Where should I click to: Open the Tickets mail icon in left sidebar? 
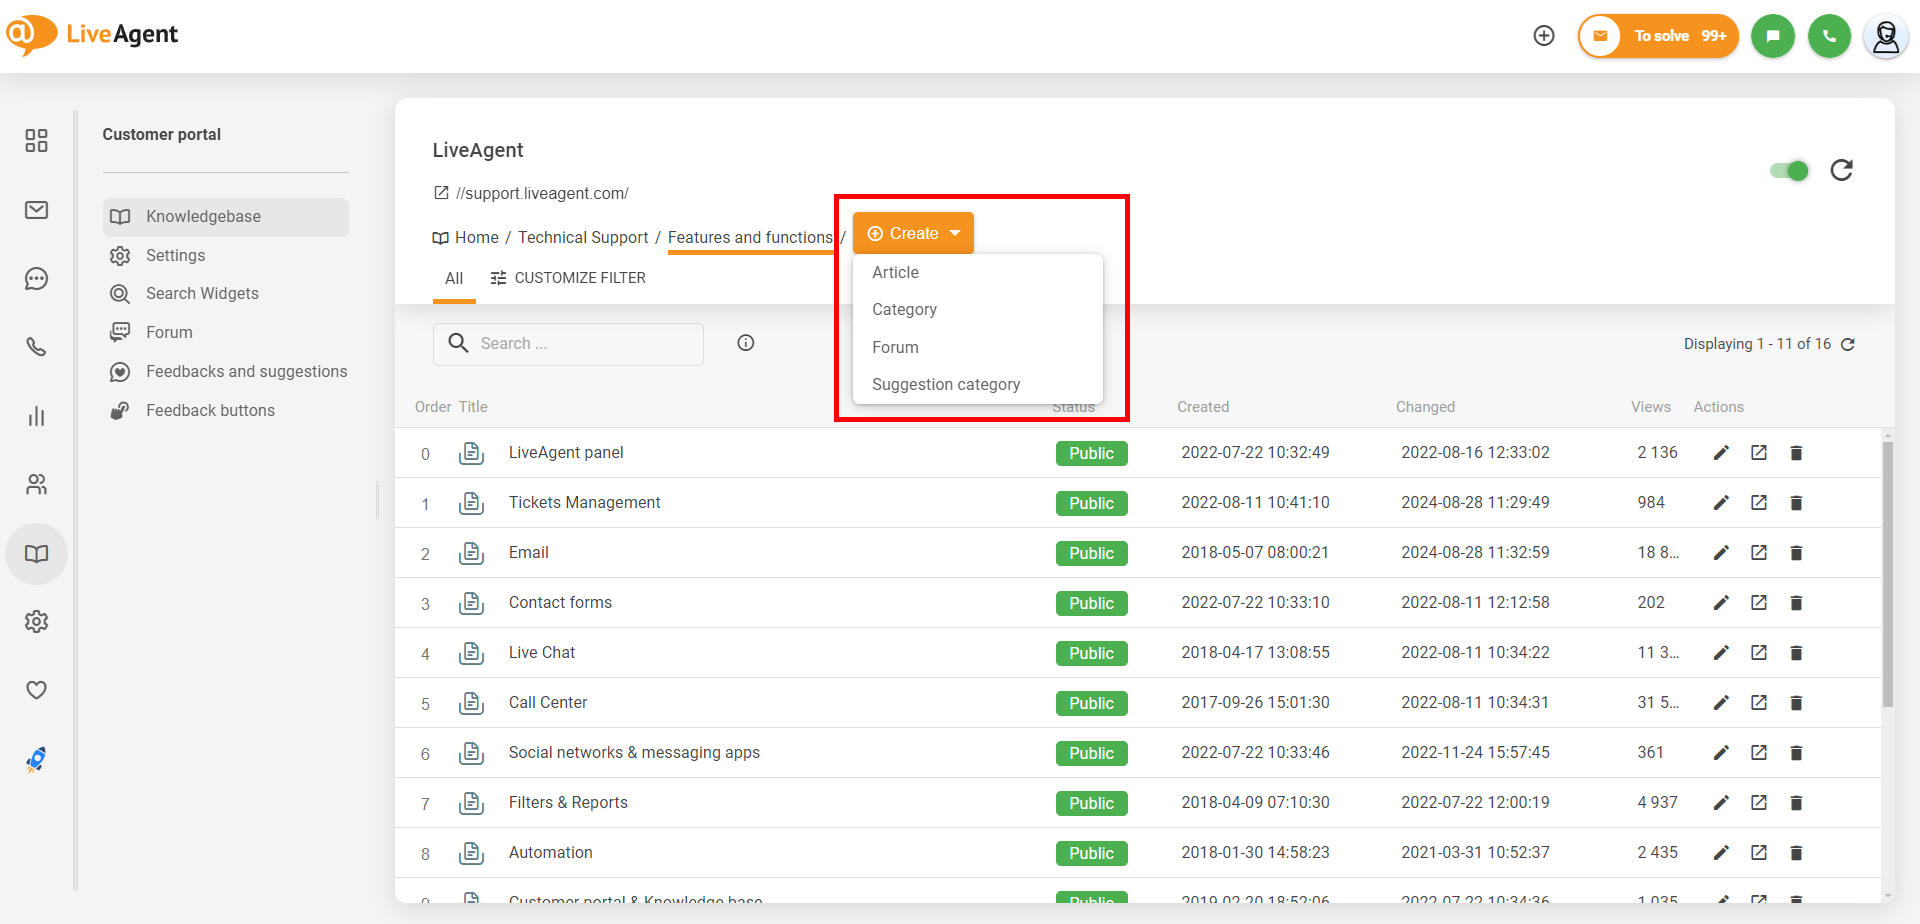coord(36,210)
